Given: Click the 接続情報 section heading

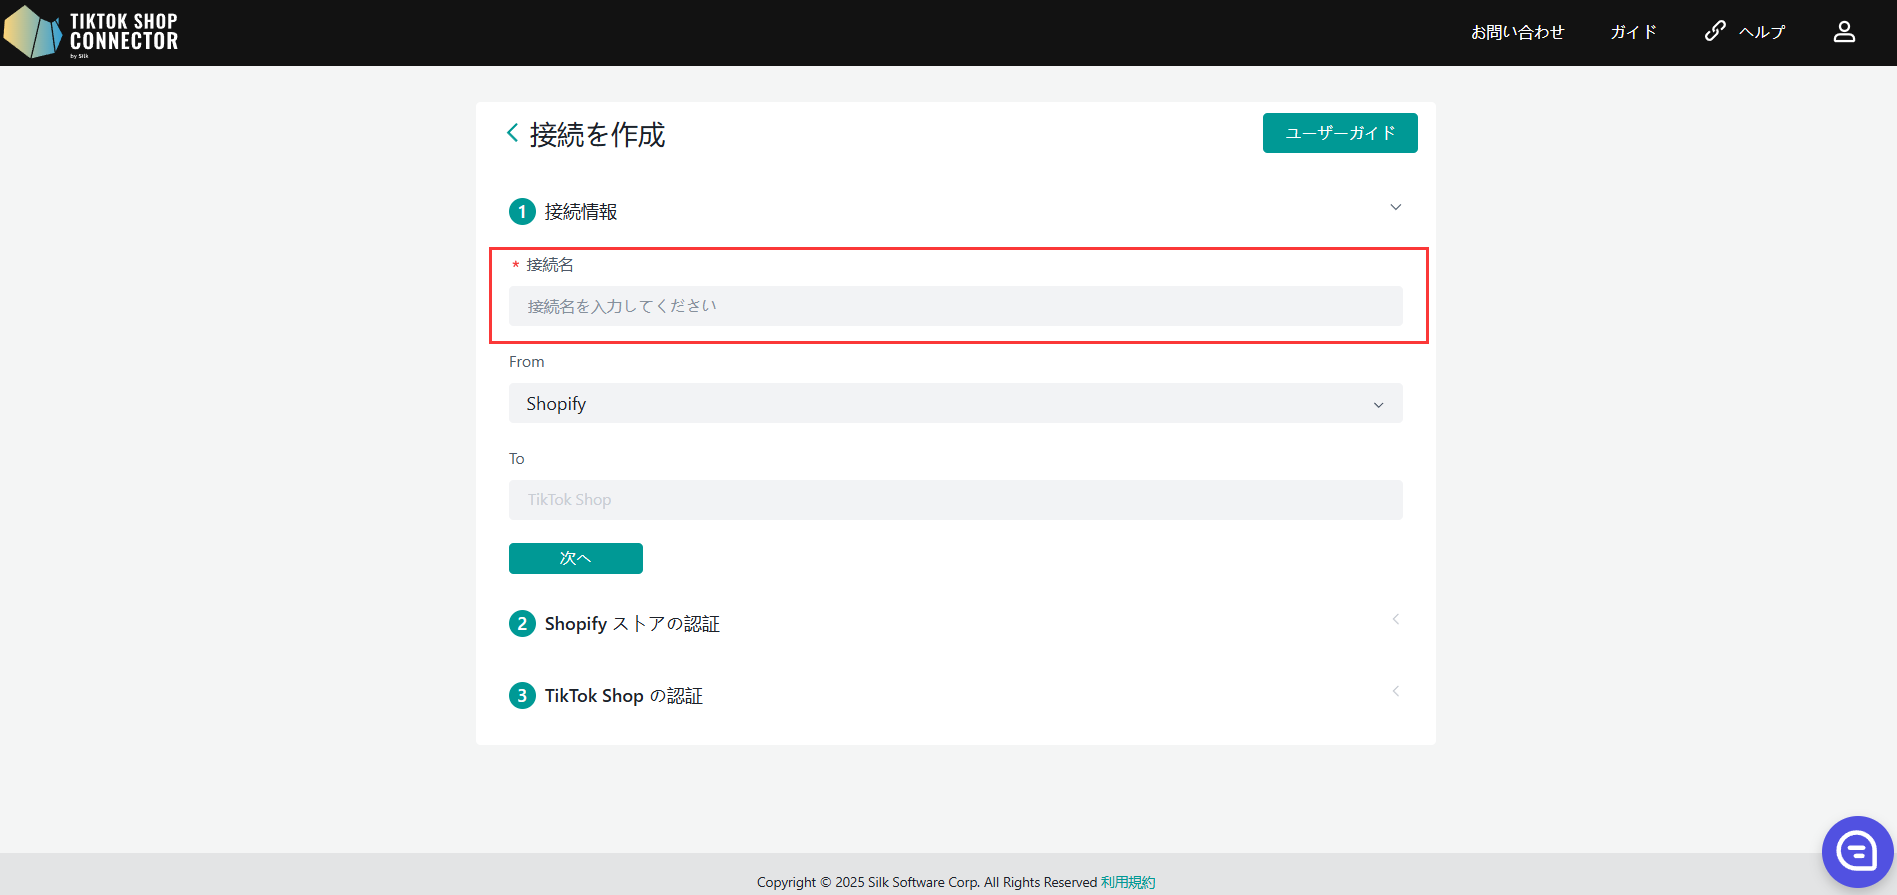Looking at the screenshot, I should (x=581, y=212).
